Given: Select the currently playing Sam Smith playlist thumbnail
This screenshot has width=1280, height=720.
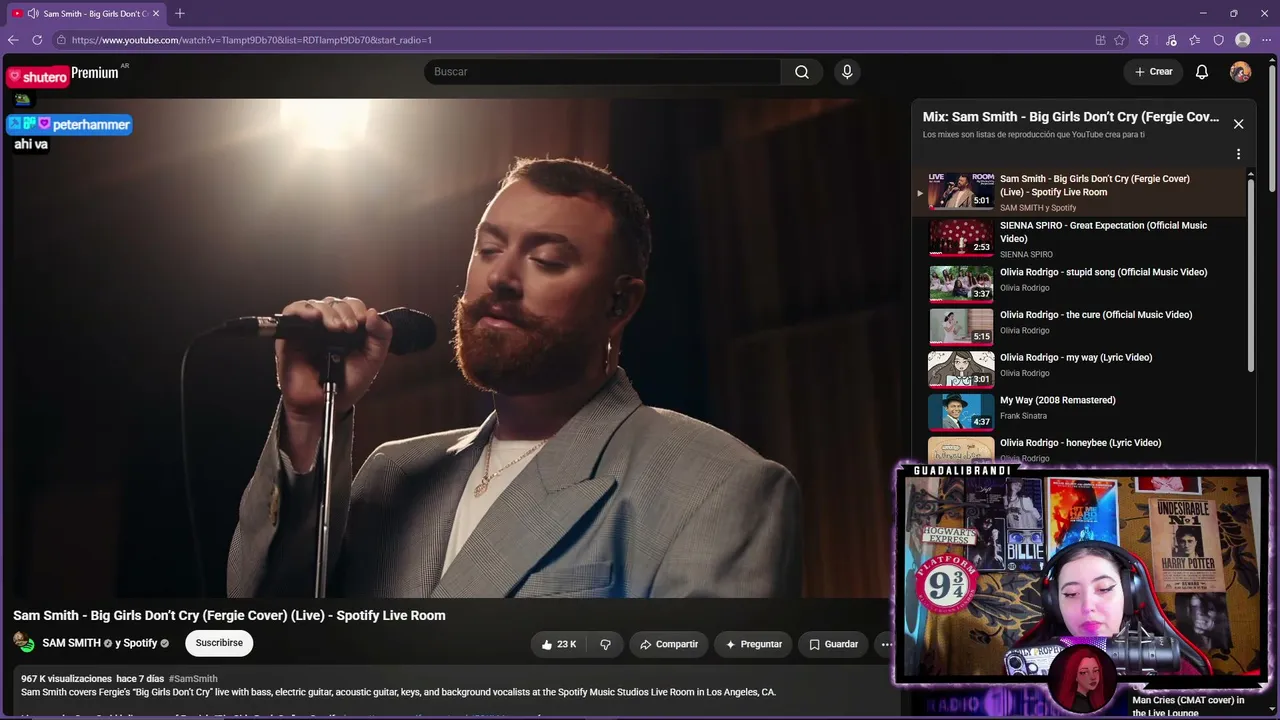Looking at the screenshot, I should coord(961,191).
